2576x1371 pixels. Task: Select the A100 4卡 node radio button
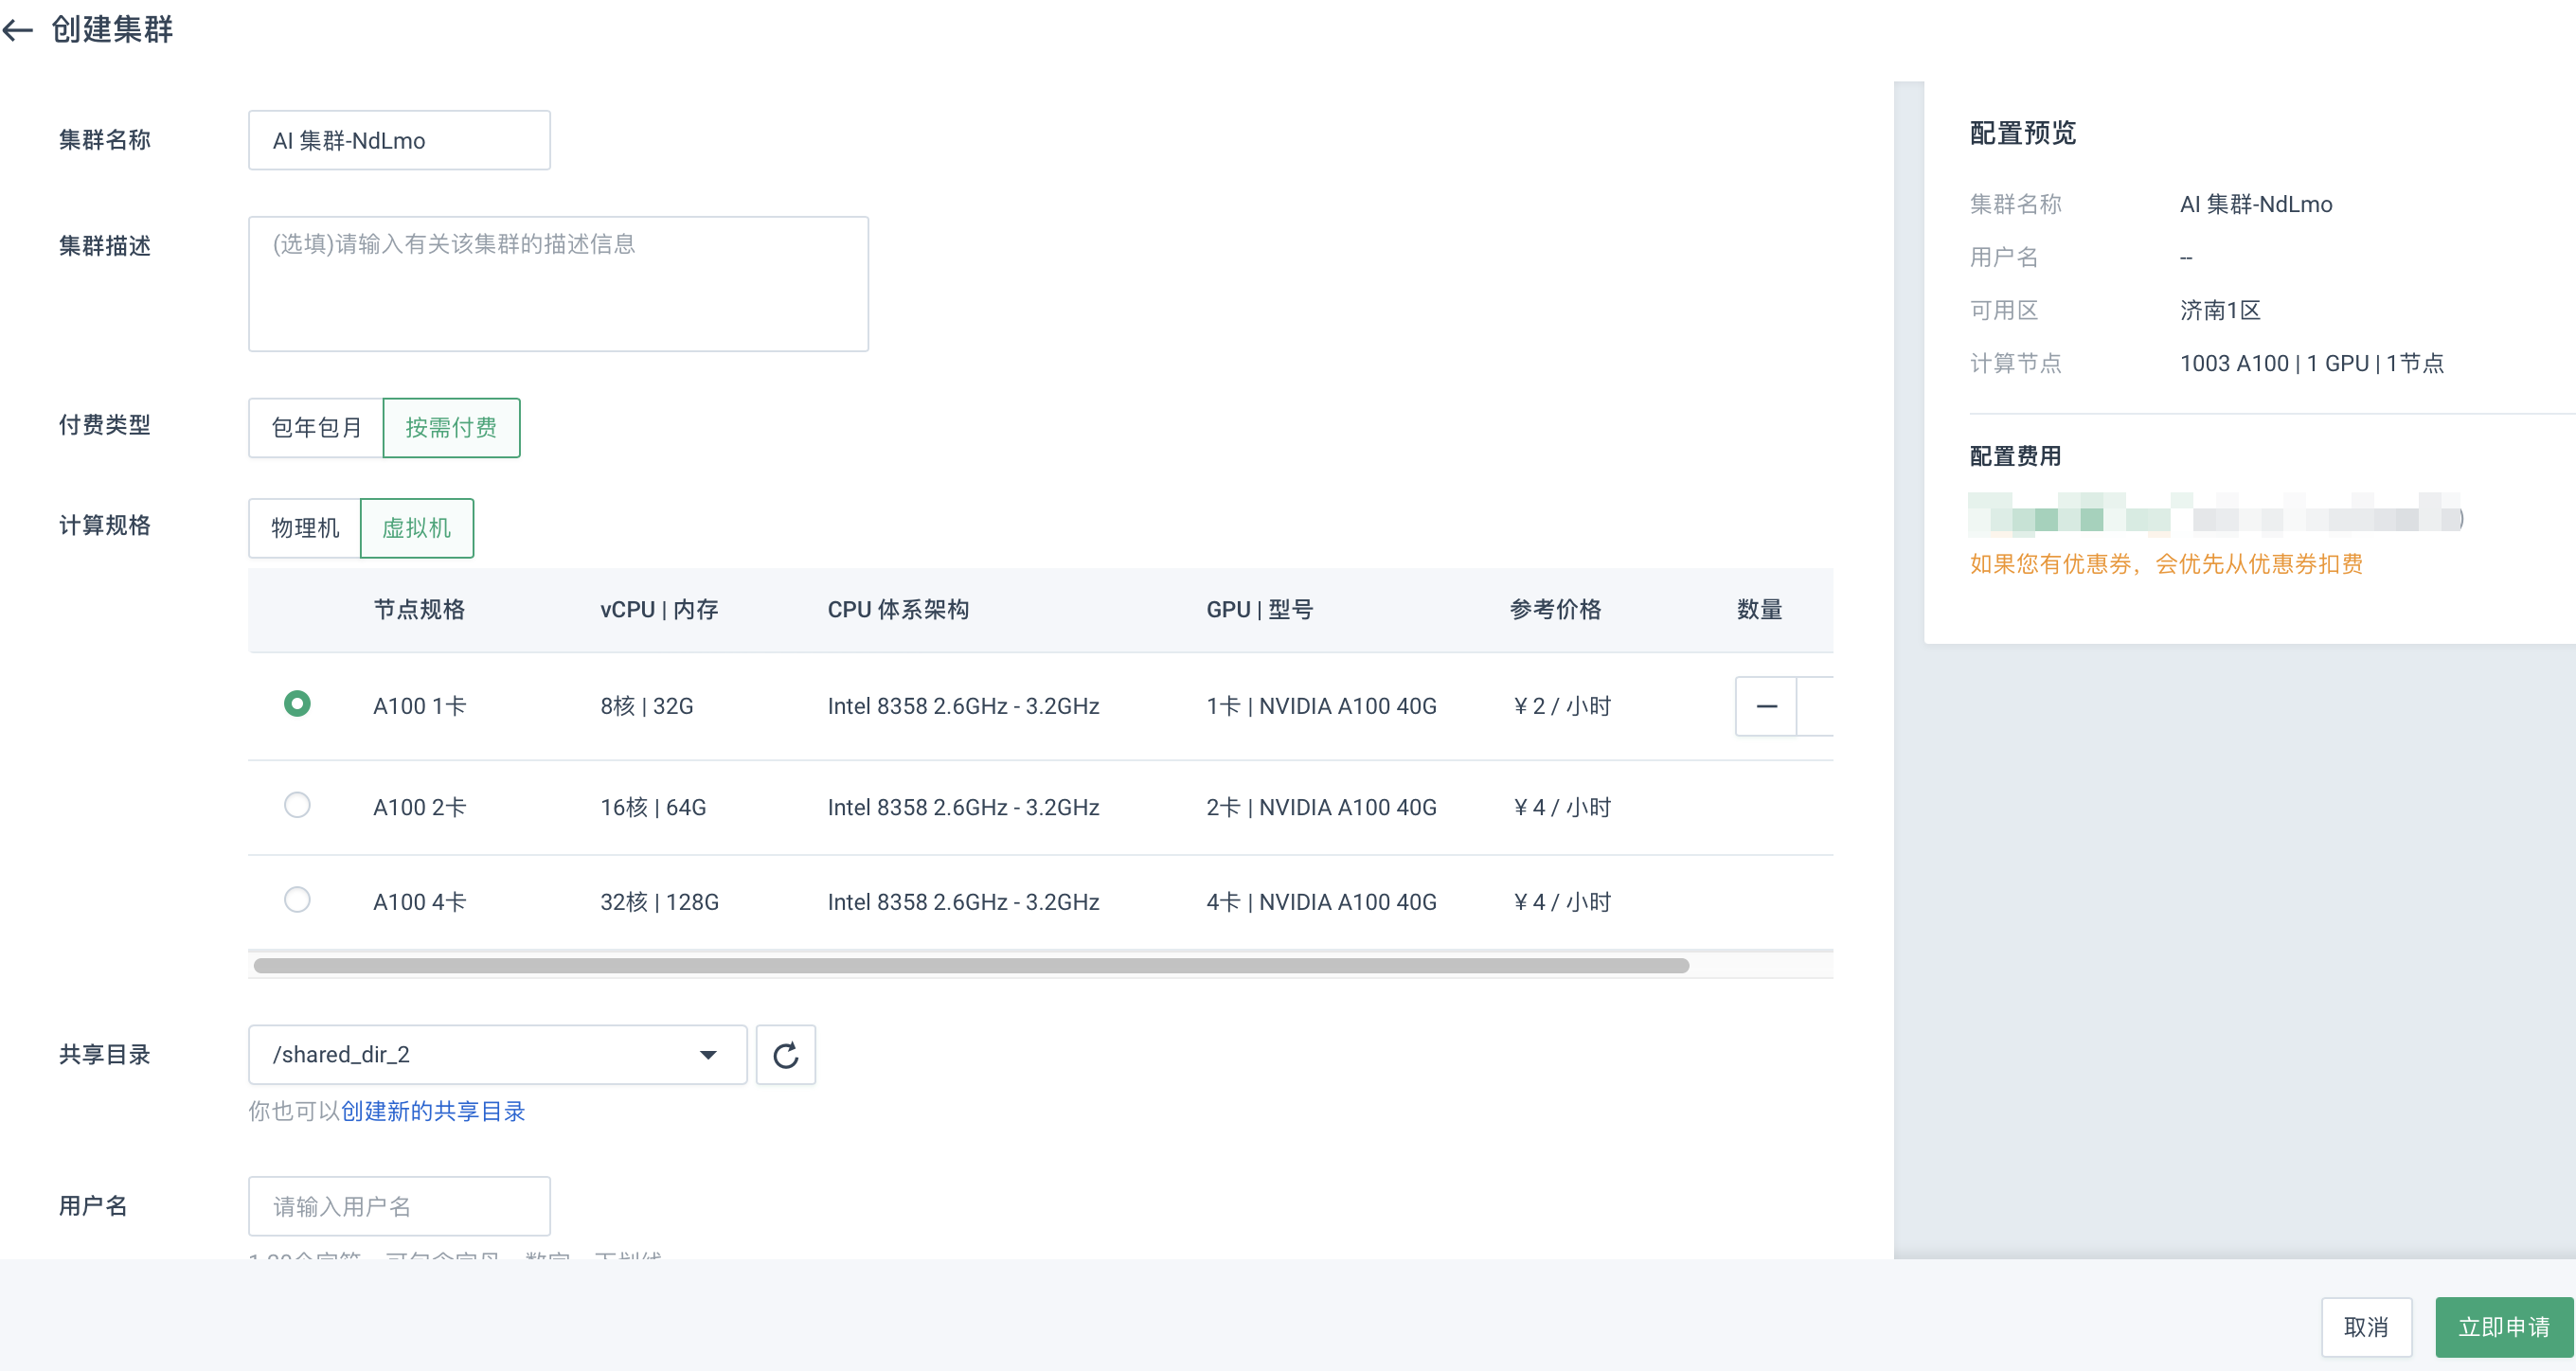coord(297,900)
